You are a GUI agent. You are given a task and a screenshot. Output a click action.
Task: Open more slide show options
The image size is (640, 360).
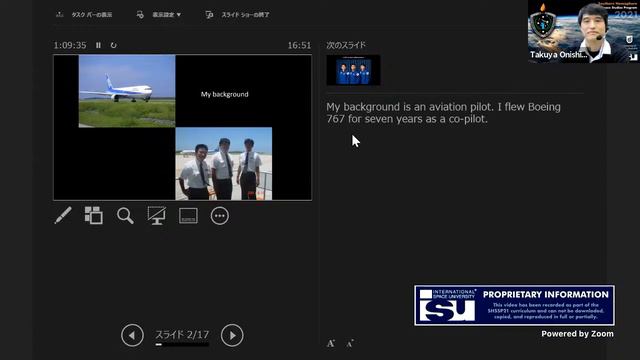[220, 216]
